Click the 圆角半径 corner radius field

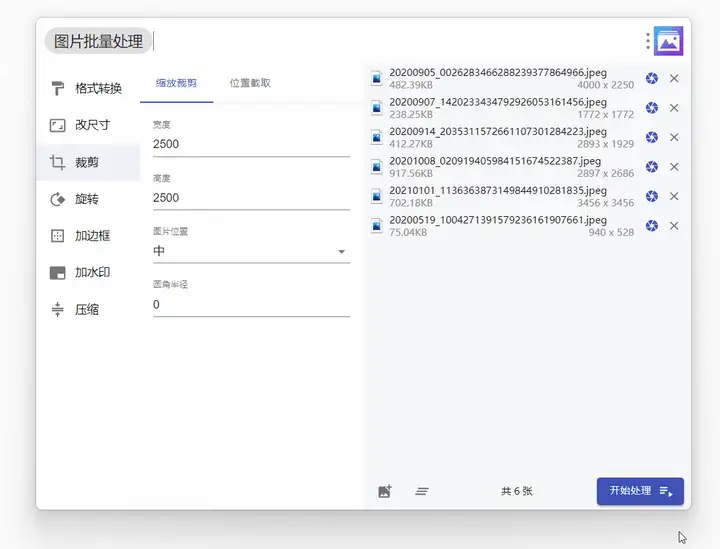[251, 304]
